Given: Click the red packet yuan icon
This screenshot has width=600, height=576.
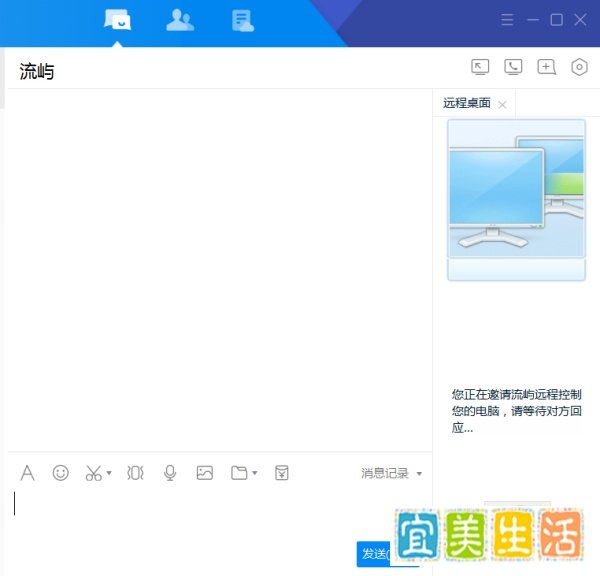Looking at the screenshot, I should pyautogui.click(x=282, y=473).
